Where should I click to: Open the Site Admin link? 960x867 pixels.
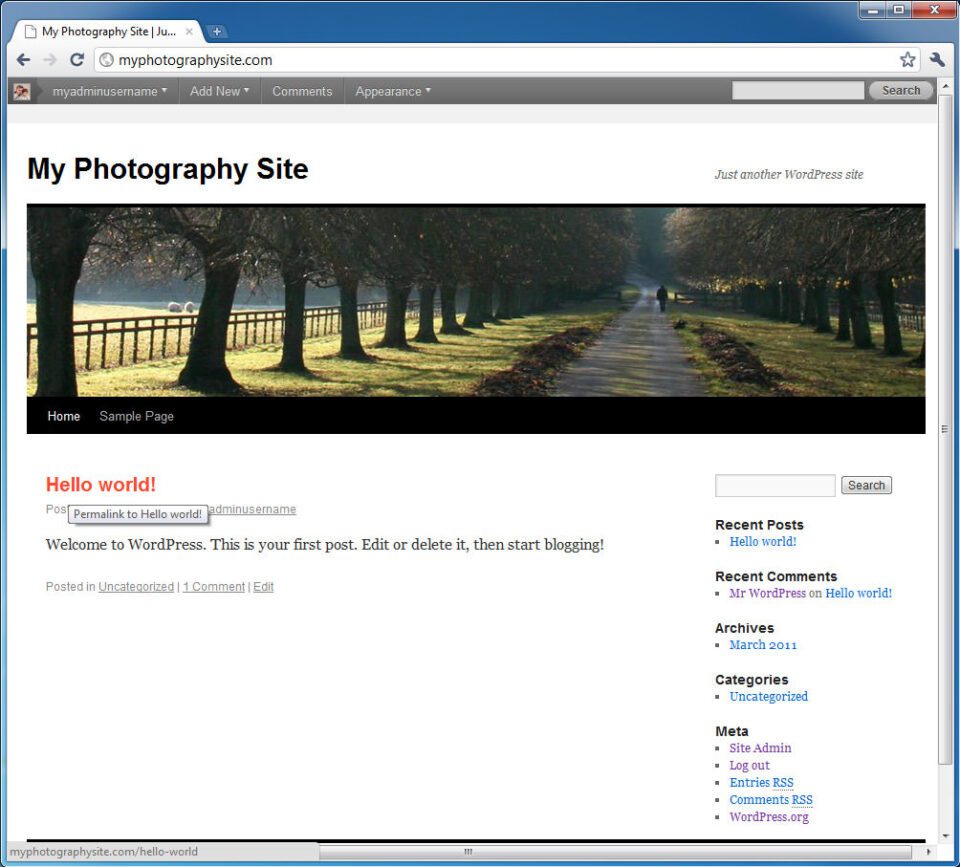click(x=760, y=748)
